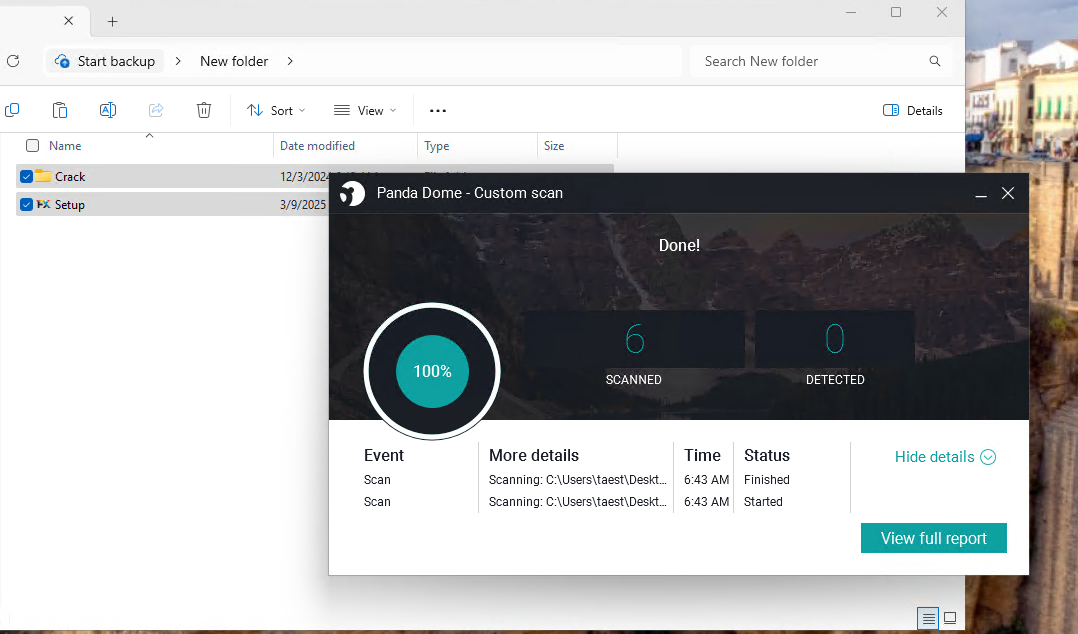Click the search magnifier icon
The height and width of the screenshot is (634, 1078).
935,61
